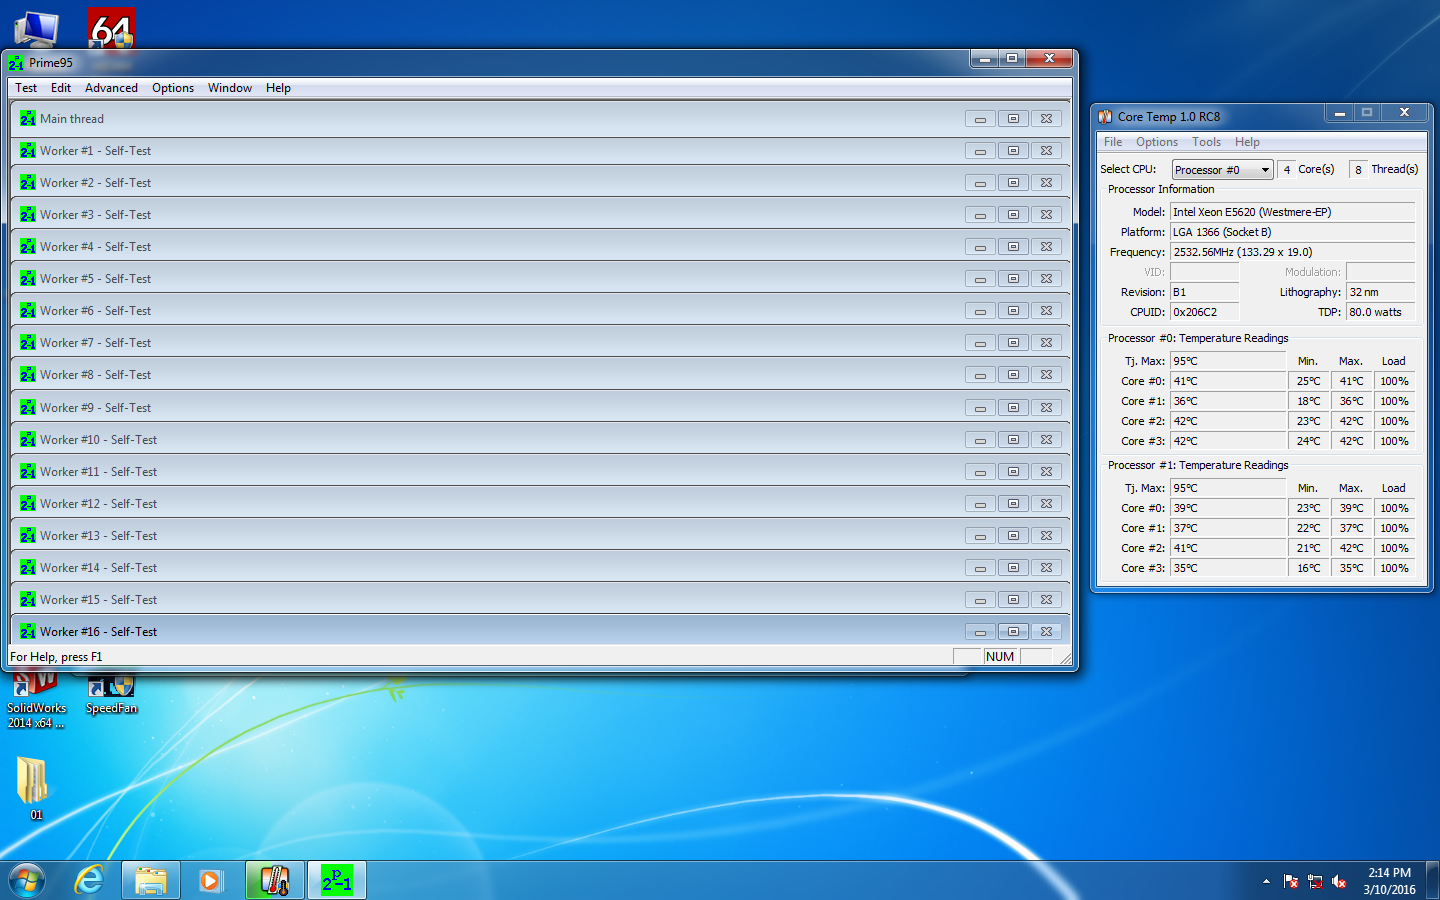1440x900 pixels.
Task: Click the Frequency value 2532.56MHz
Action: (1292, 252)
